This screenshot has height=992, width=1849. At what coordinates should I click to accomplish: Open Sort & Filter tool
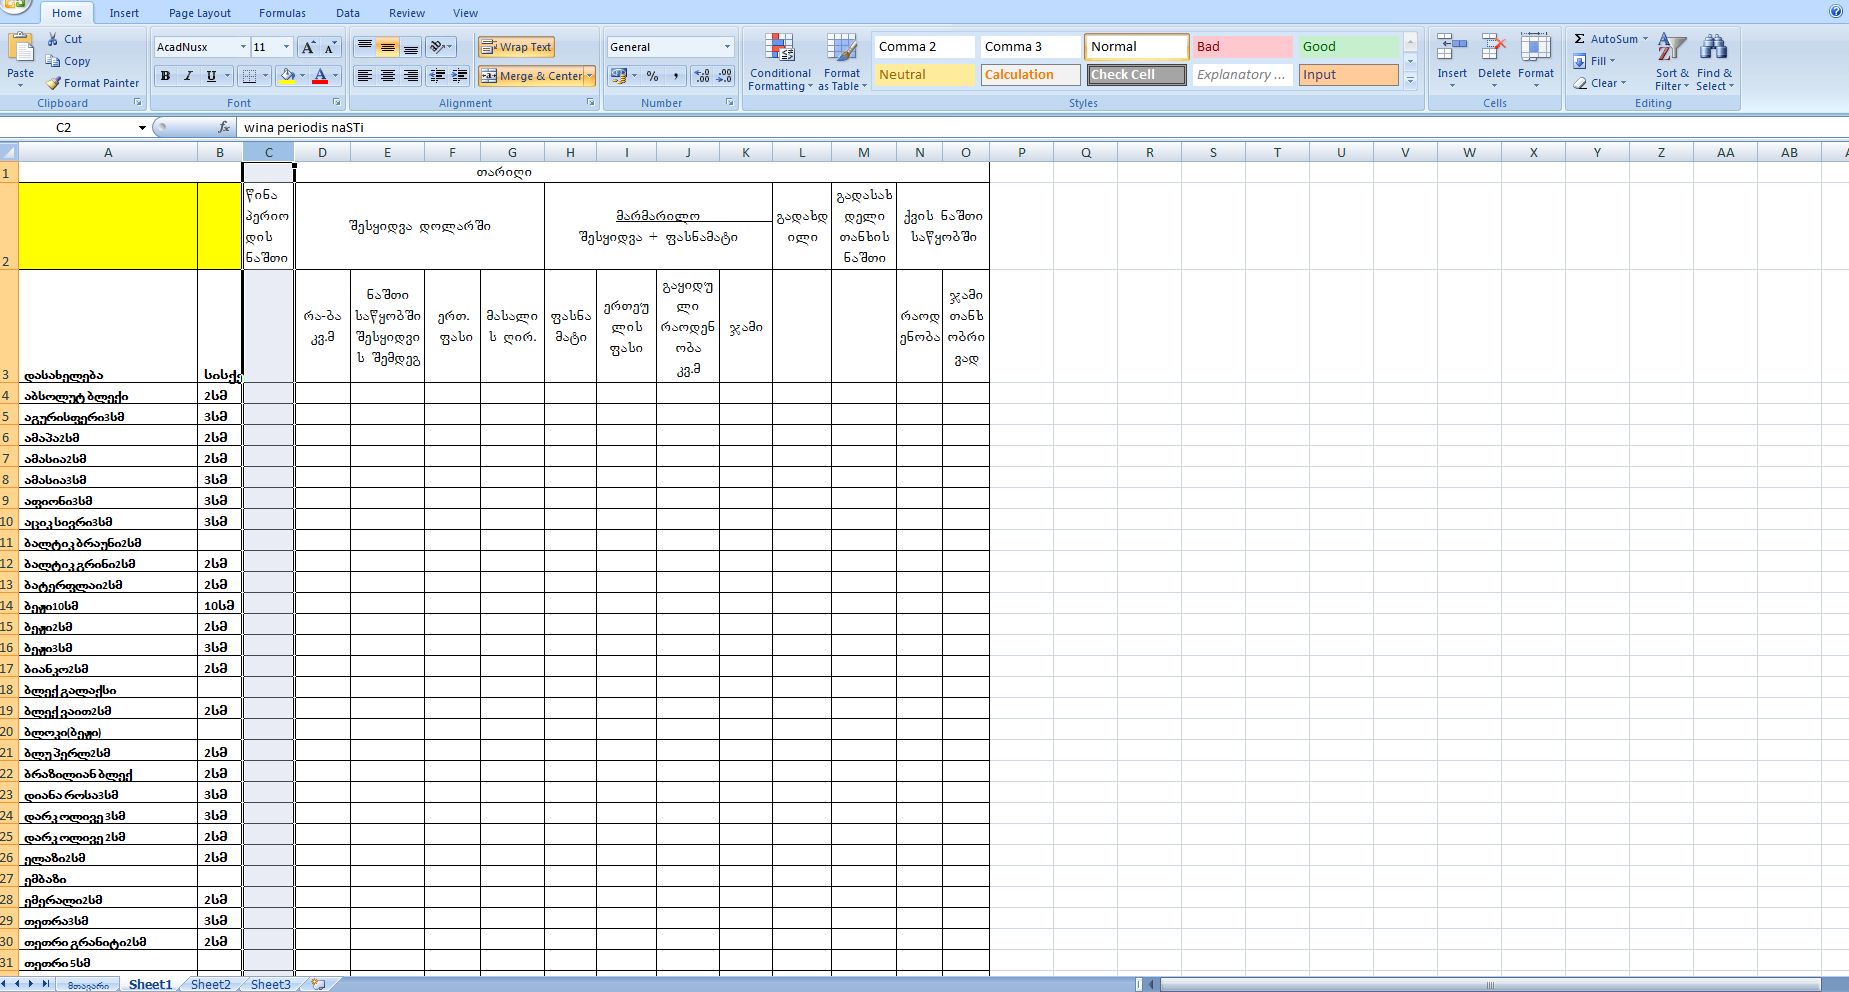tap(1671, 62)
